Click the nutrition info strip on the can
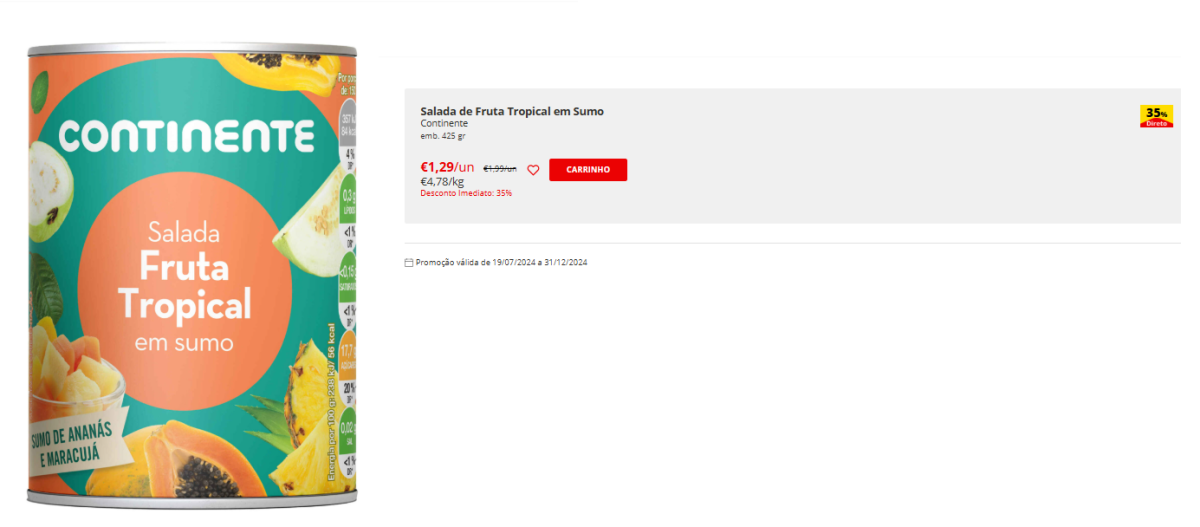 pyautogui.click(x=347, y=280)
